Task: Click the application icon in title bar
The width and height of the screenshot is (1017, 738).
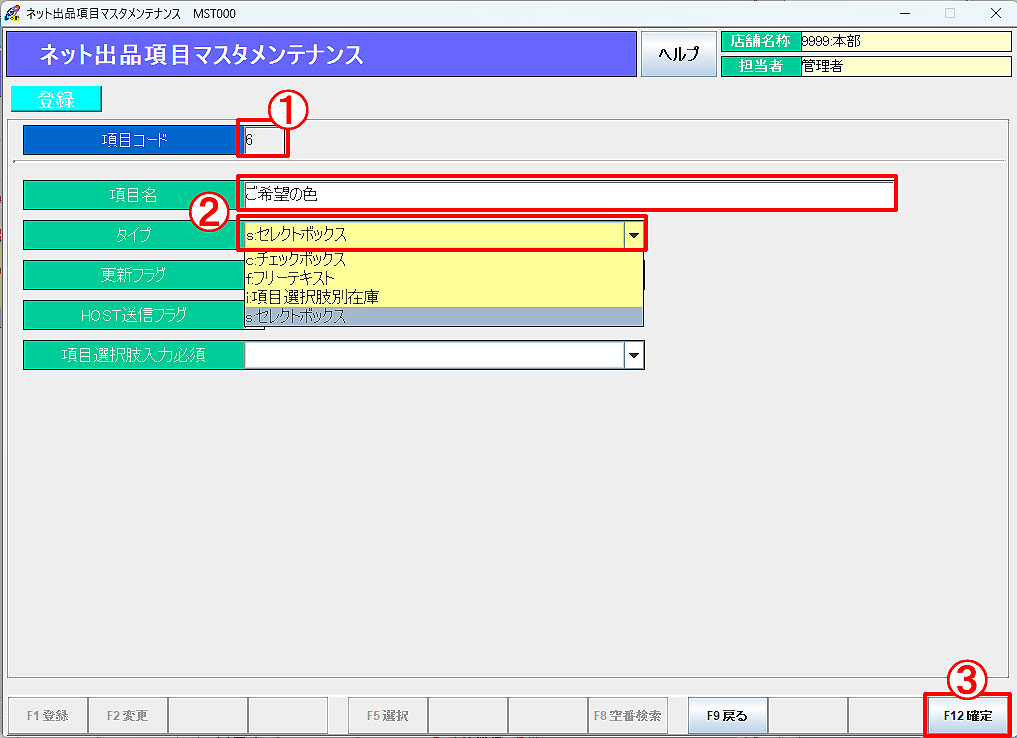Action: coord(12,13)
